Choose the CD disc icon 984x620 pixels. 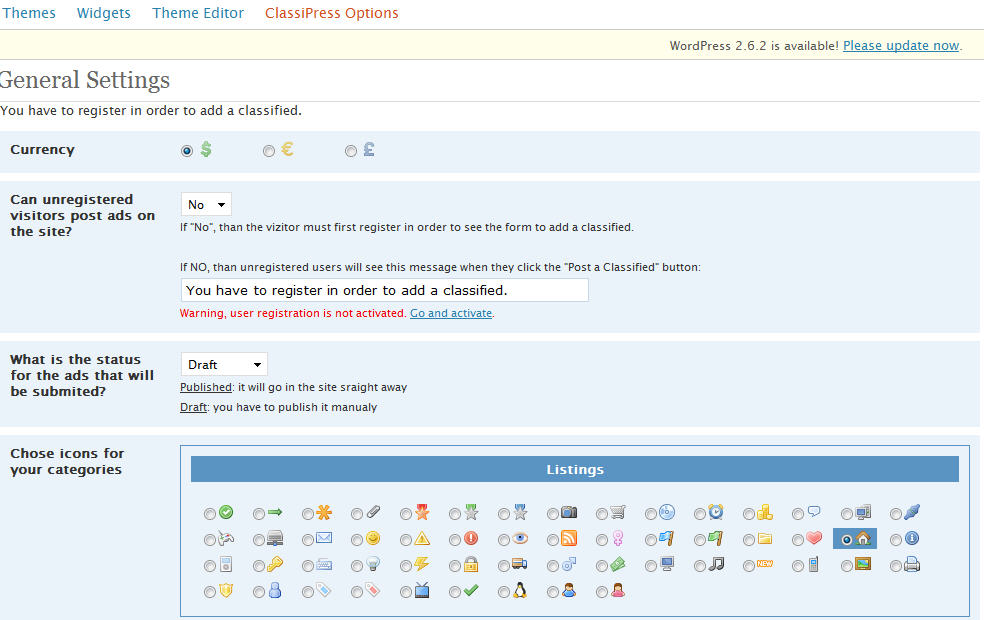[x=666, y=513]
